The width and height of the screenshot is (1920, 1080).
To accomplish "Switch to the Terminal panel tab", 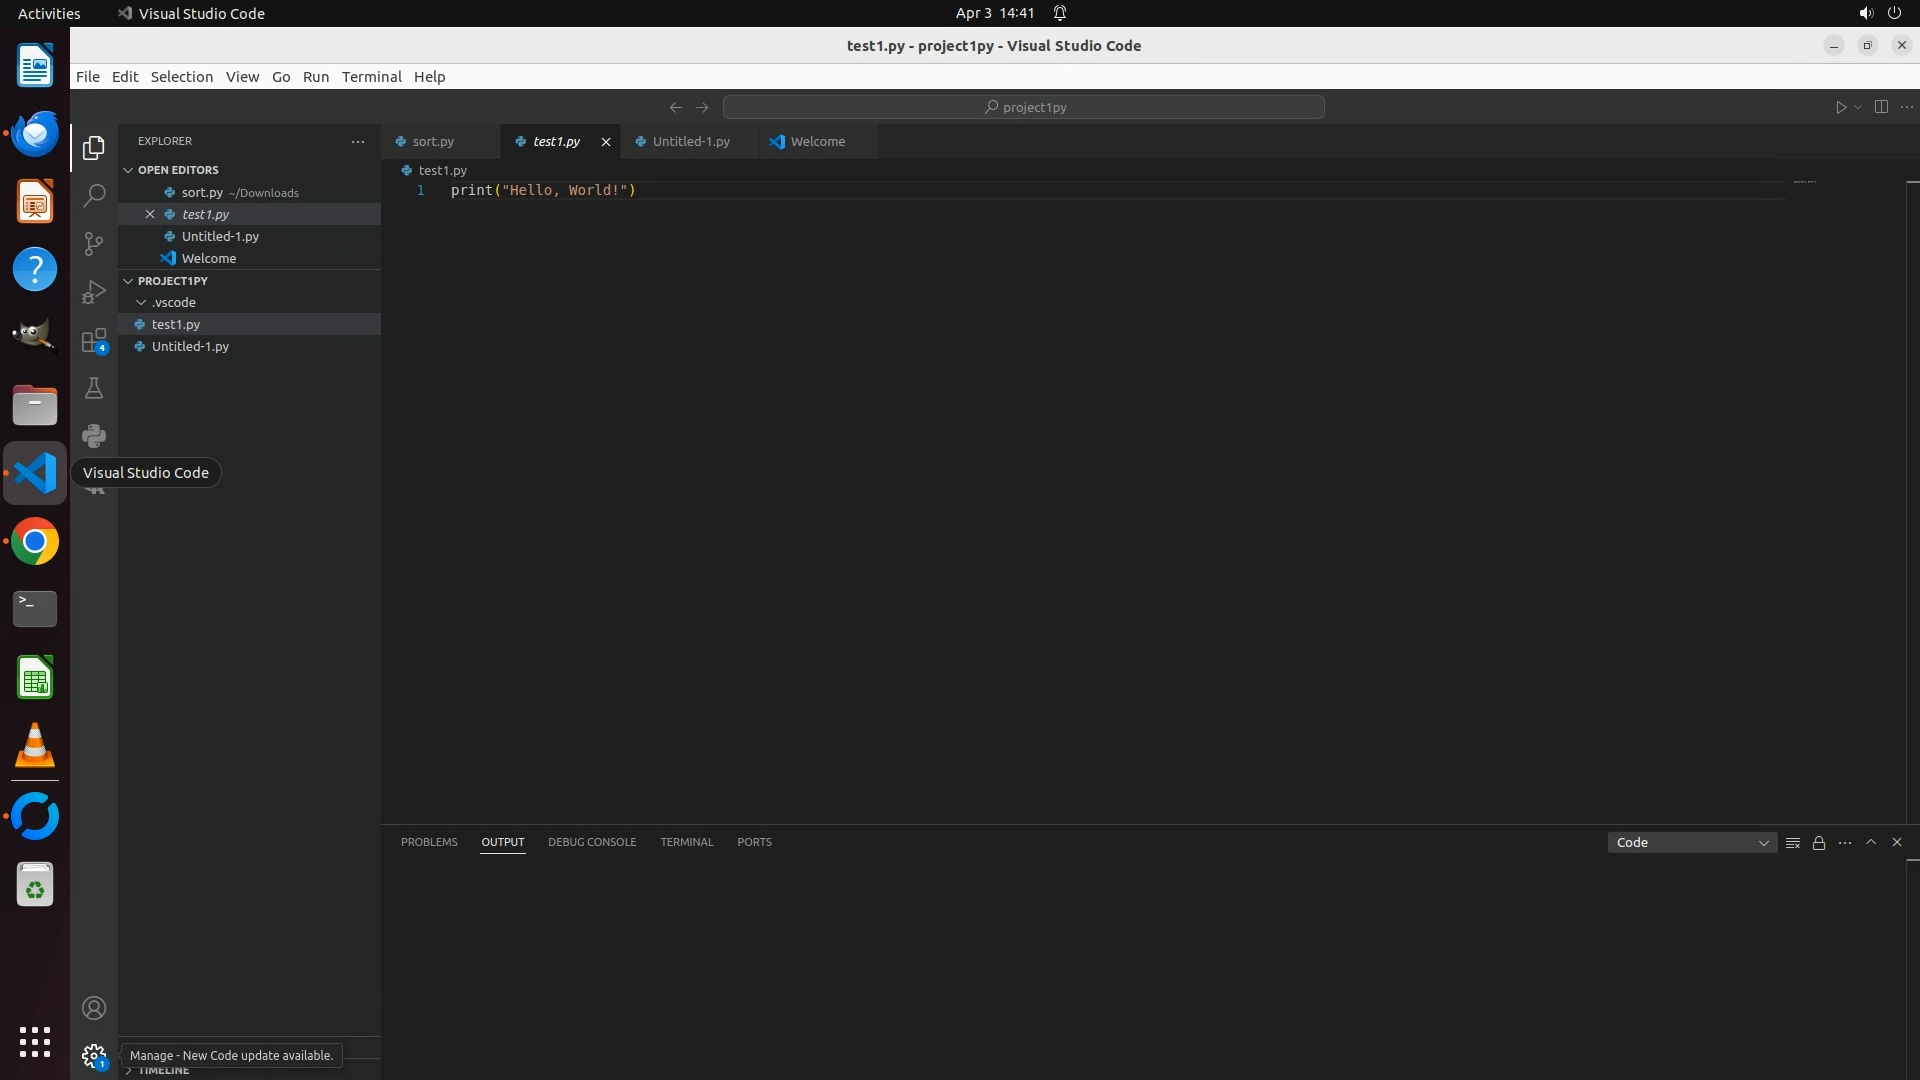I will coord(687,842).
